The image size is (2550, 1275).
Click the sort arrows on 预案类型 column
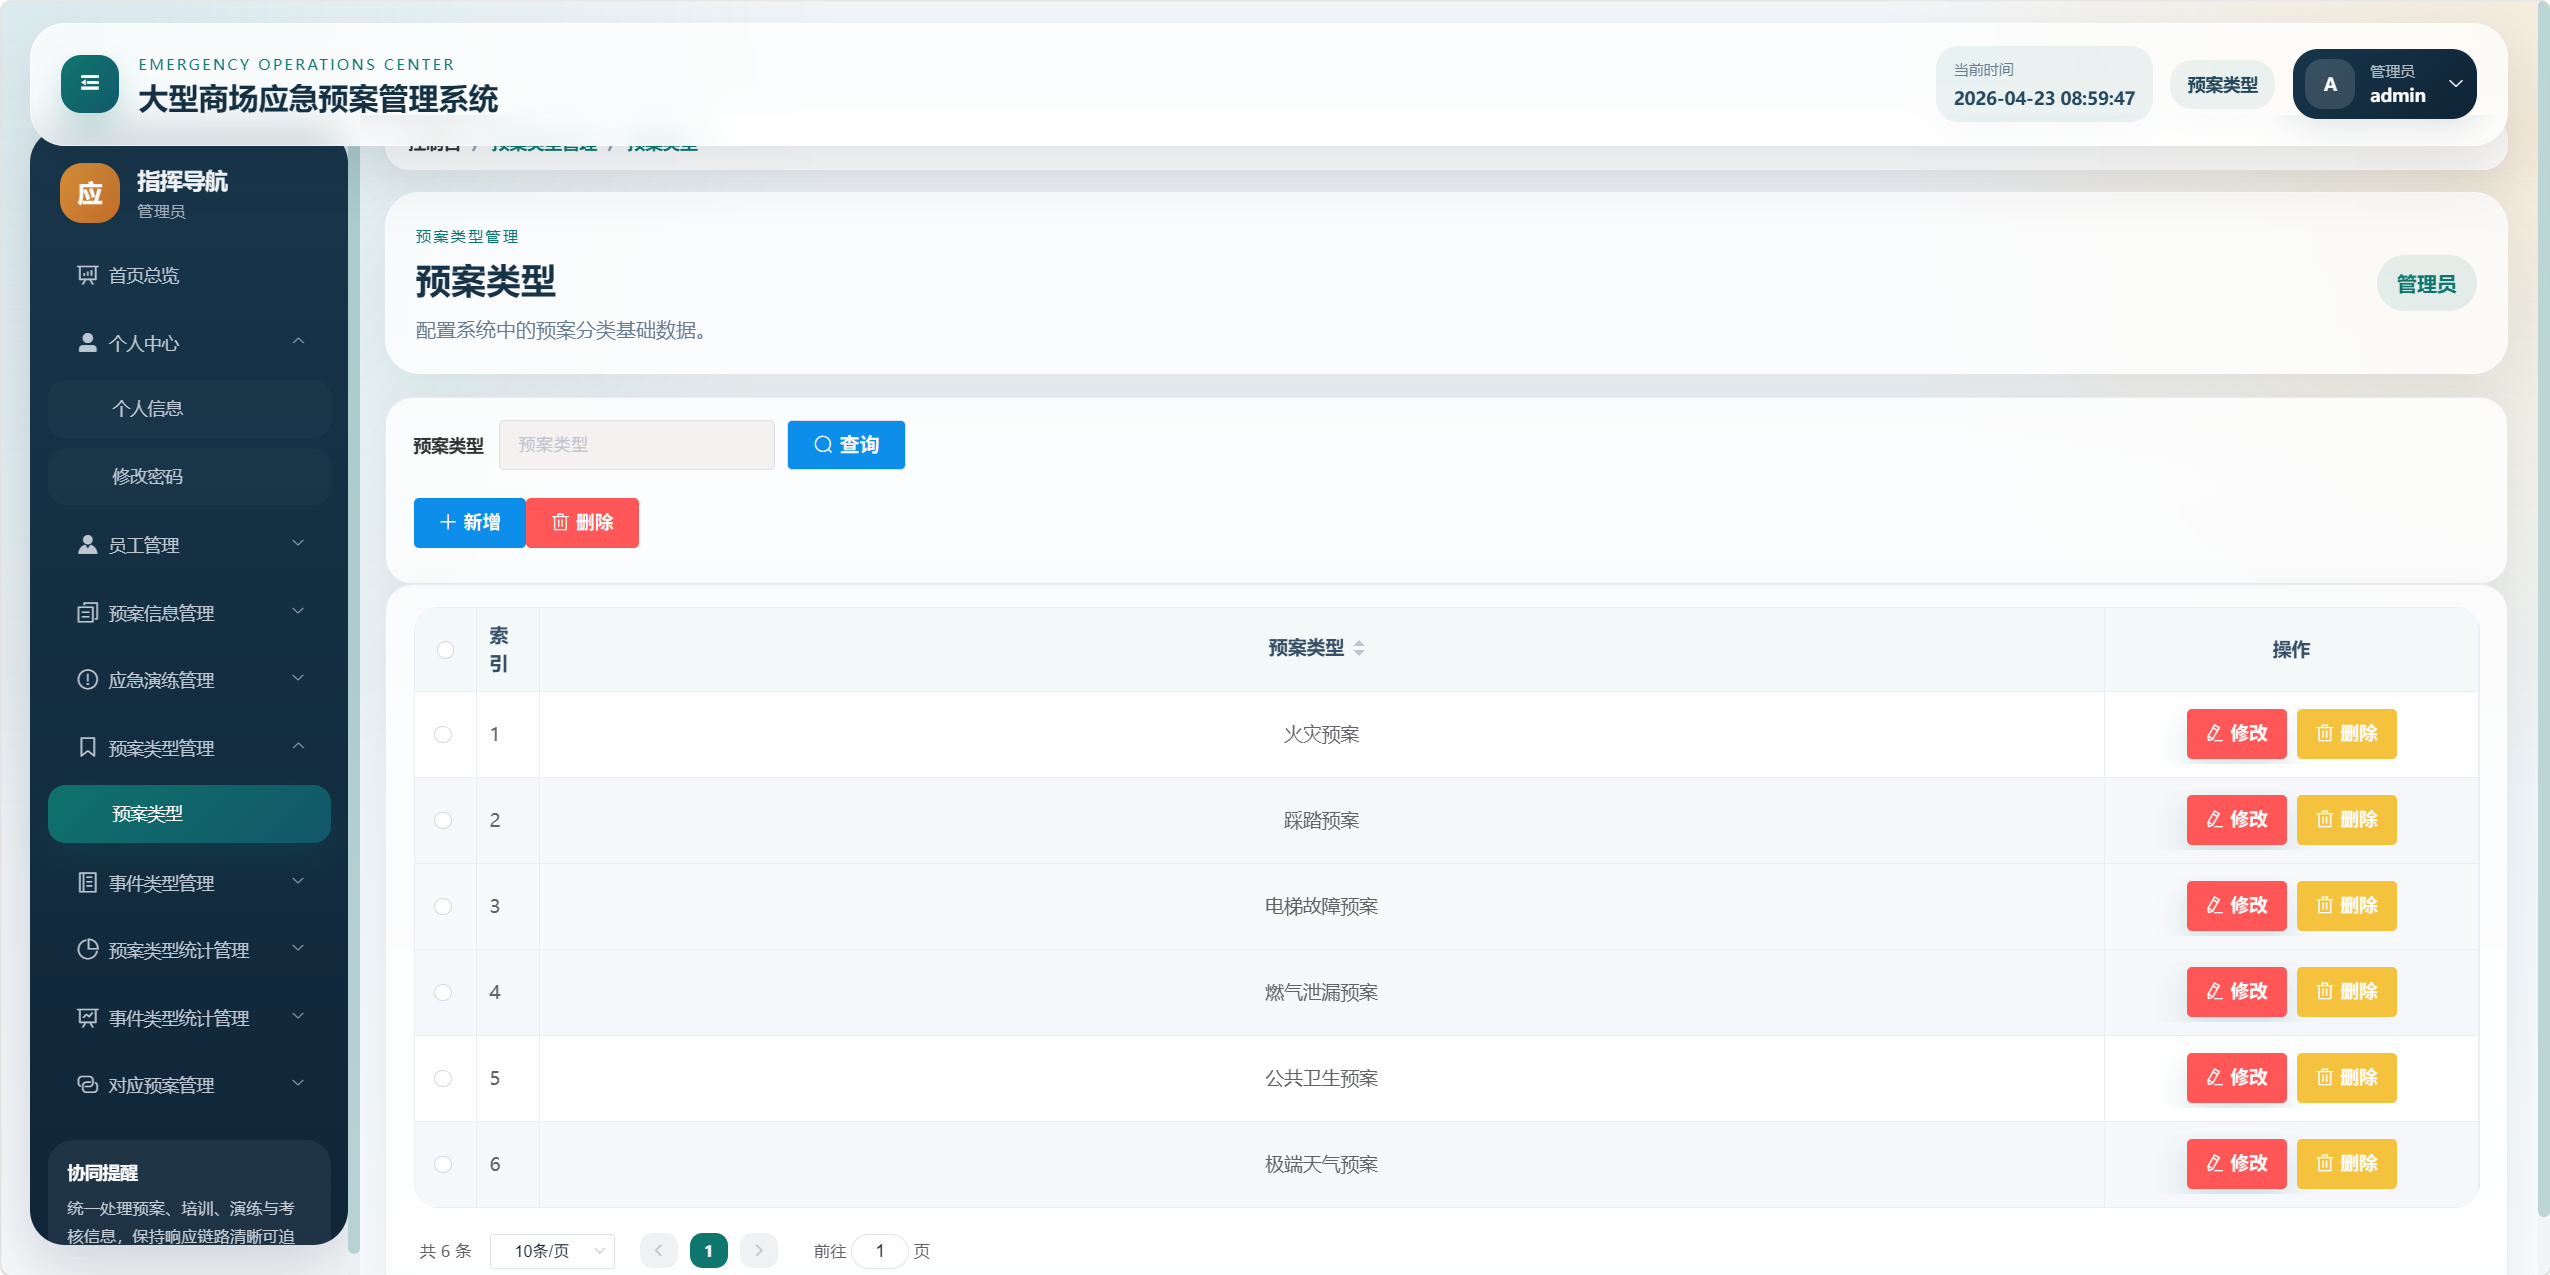click(x=1359, y=649)
